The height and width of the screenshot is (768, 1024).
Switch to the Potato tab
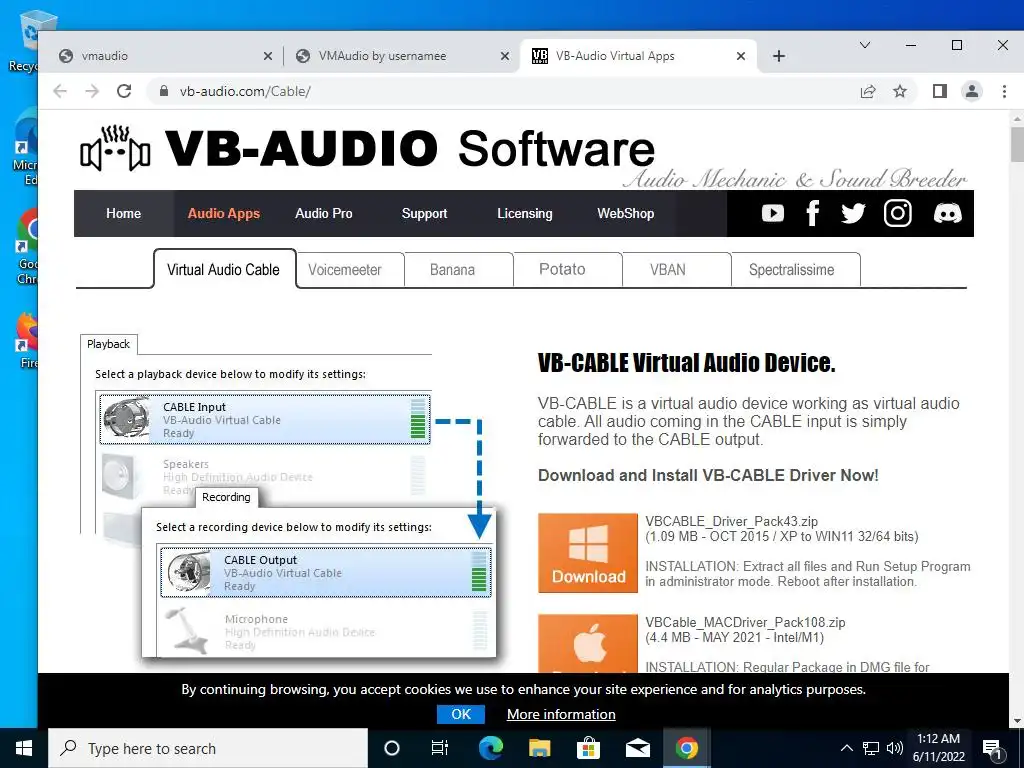(568, 270)
